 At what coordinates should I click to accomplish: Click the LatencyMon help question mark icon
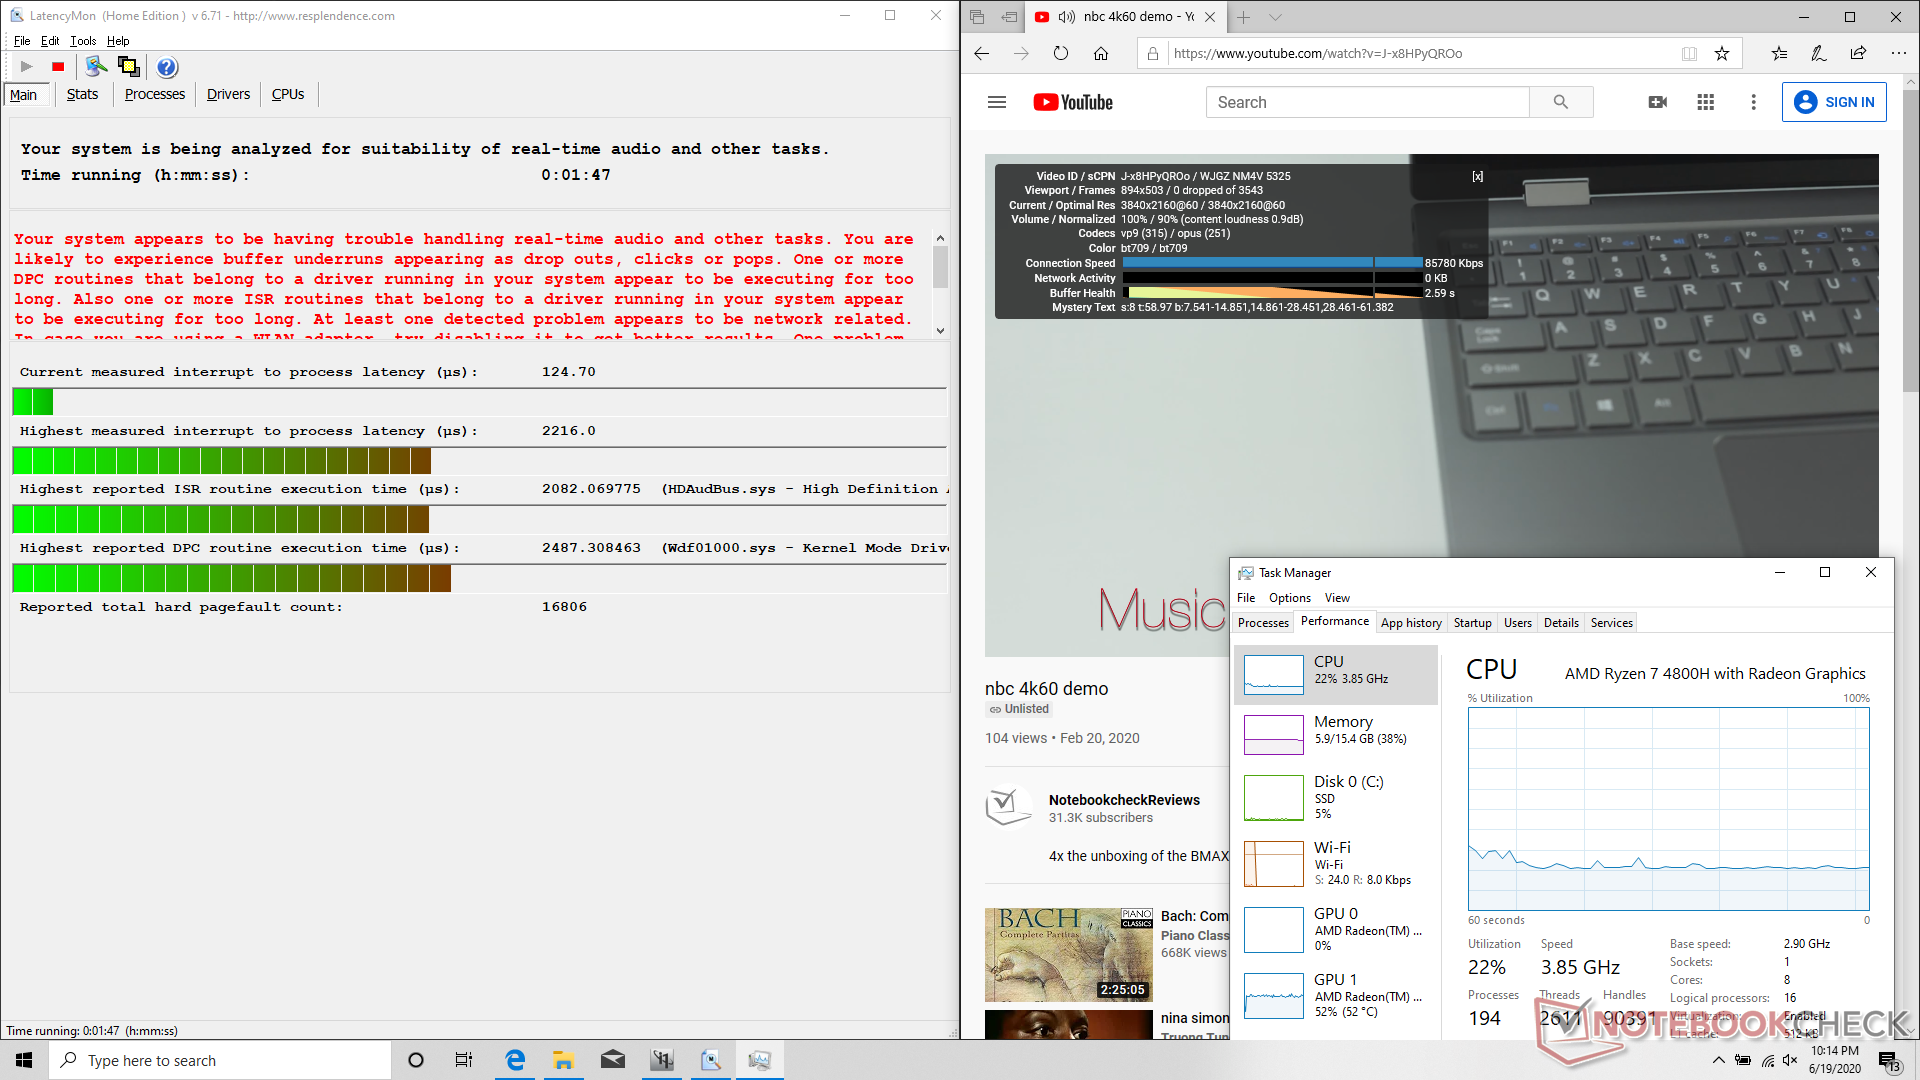[167, 67]
